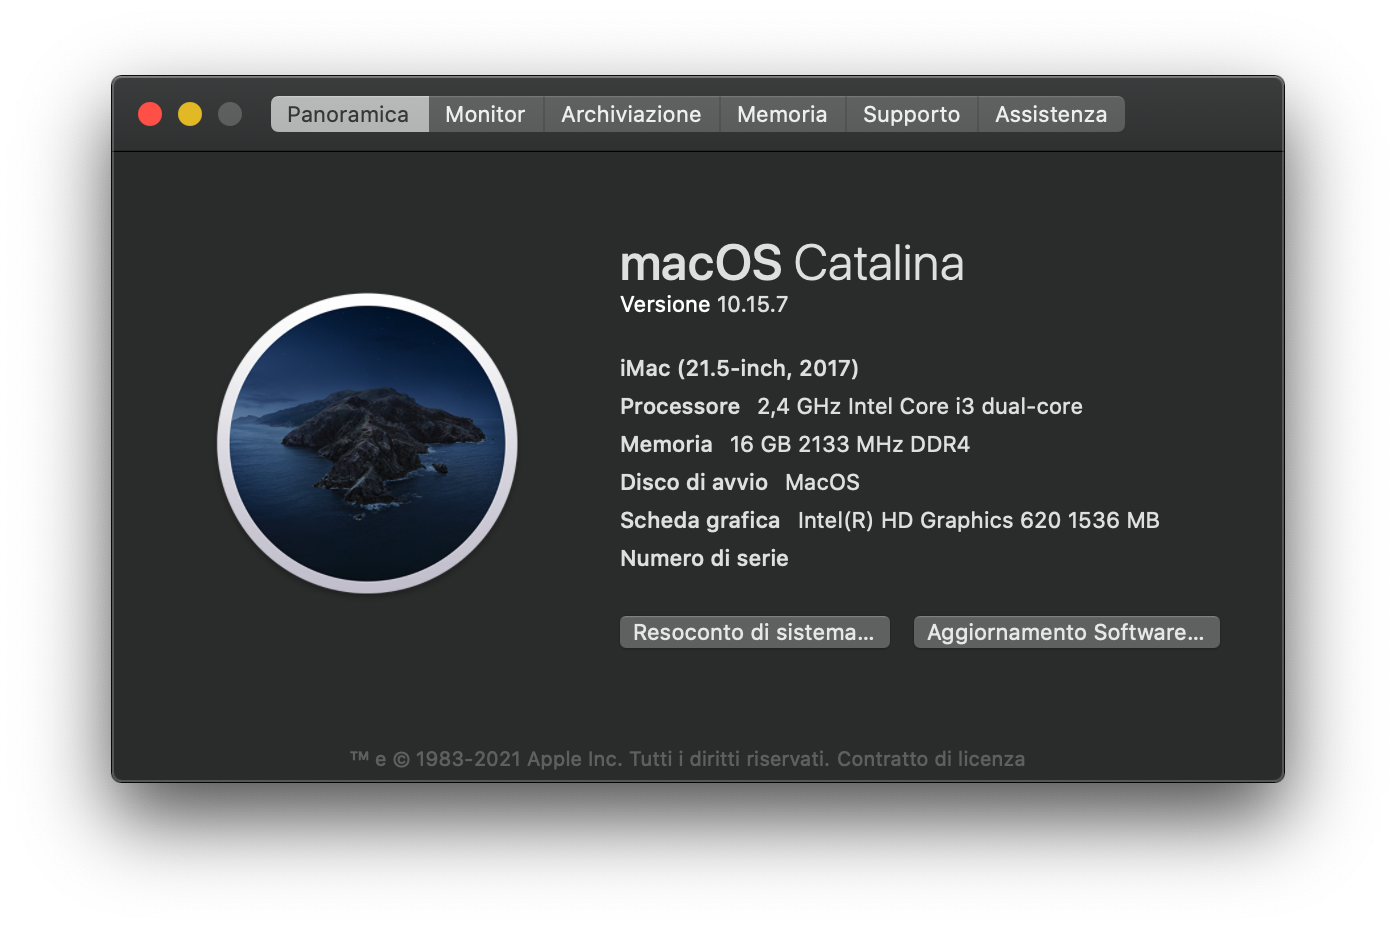
Task: Click the Scheda grafica label
Action: coord(700,520)
